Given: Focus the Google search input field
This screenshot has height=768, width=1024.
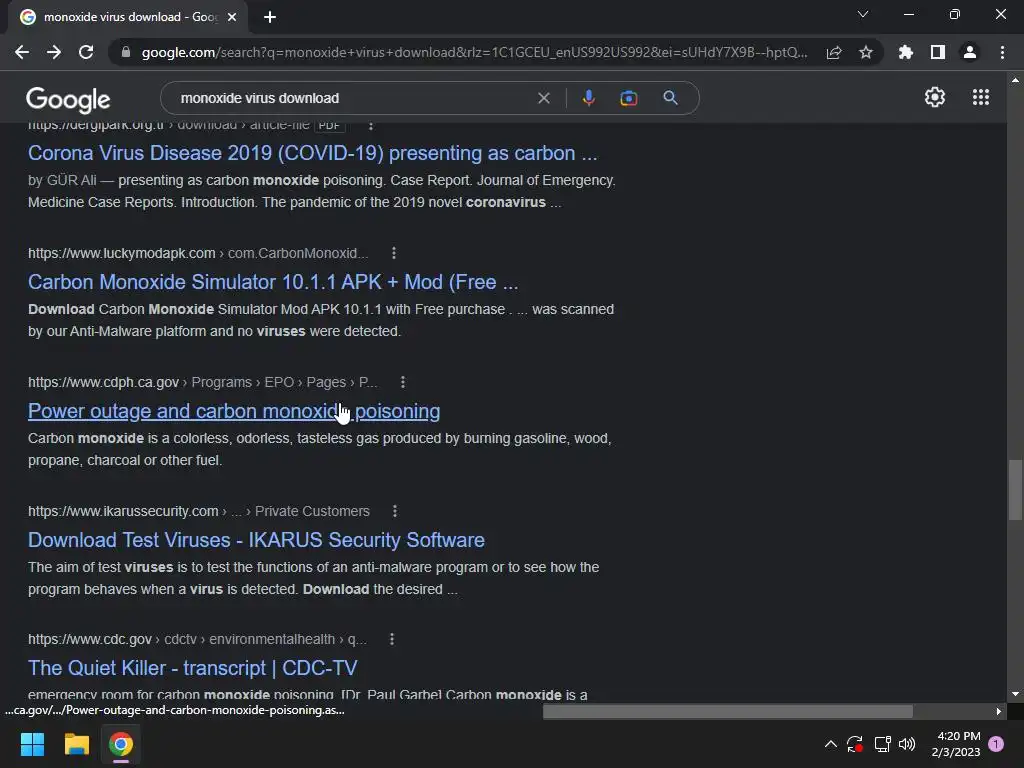Looking at the screenshot, I should tap(353, 98).
